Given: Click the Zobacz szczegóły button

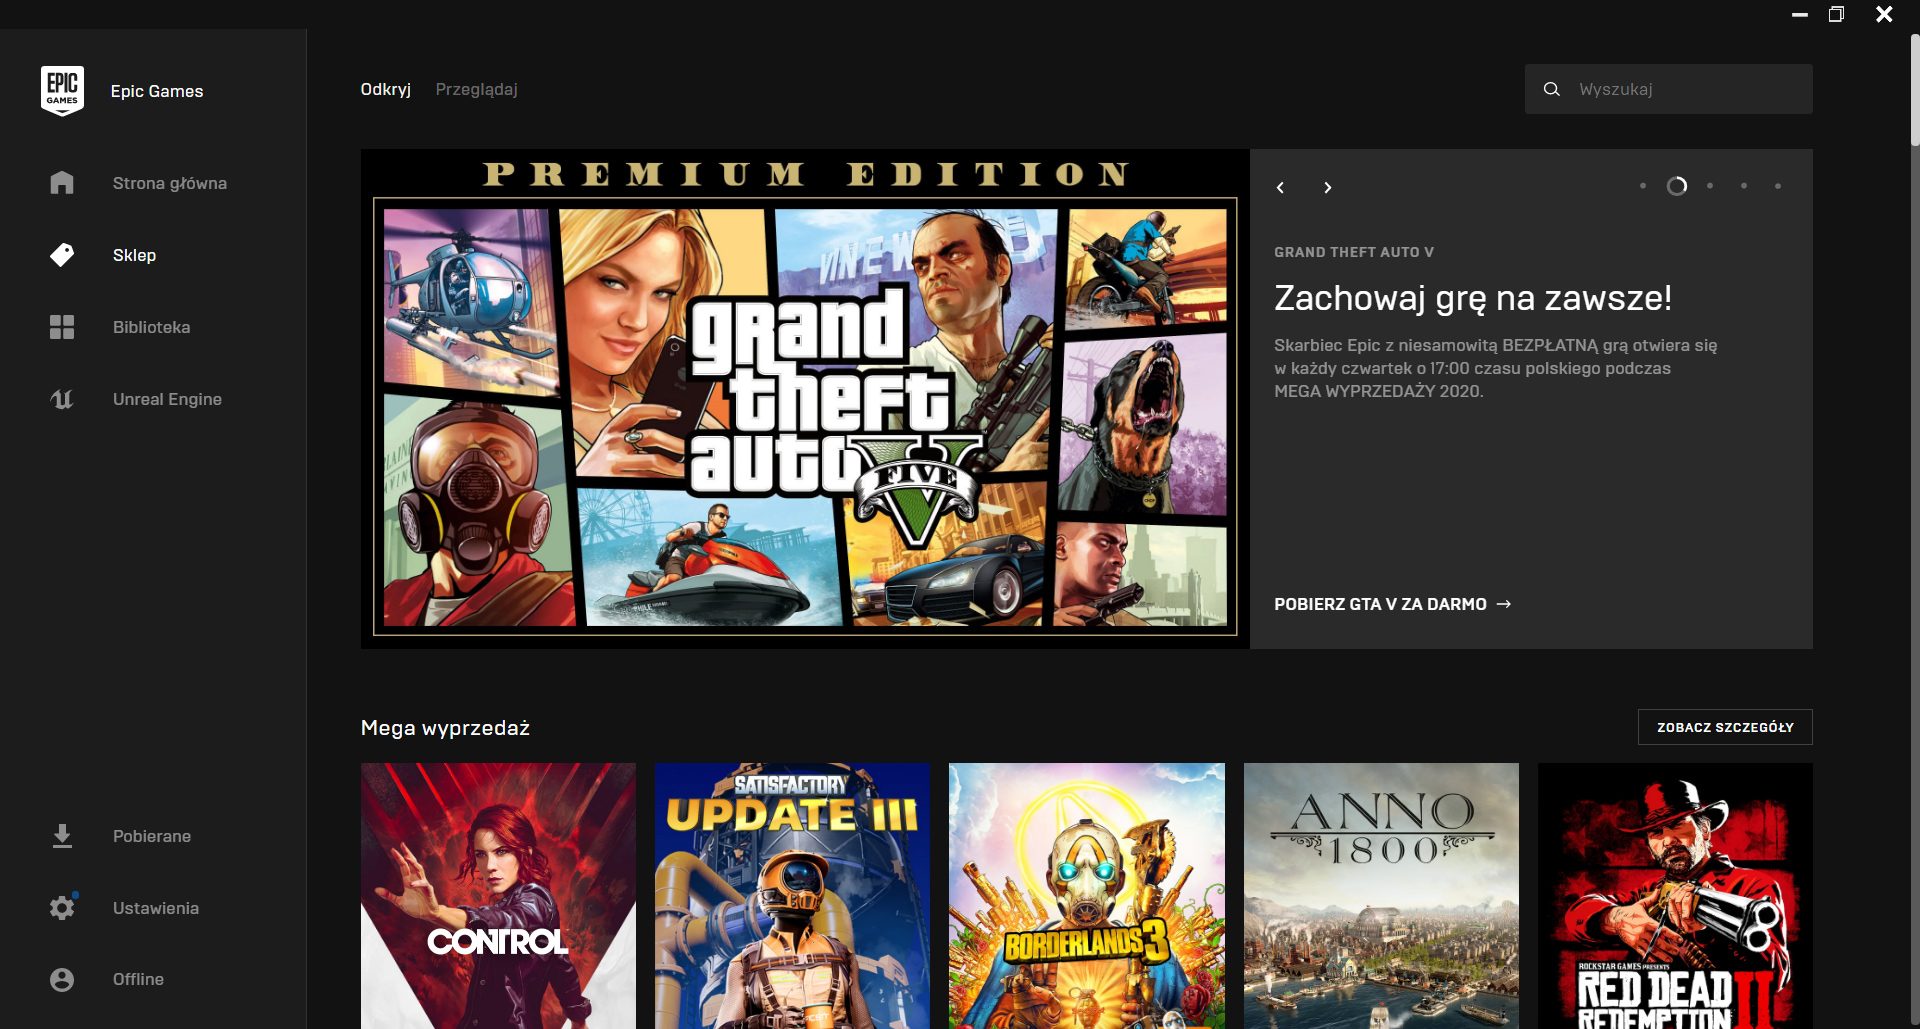Looking at the screenshot, I should (1724, 727).
